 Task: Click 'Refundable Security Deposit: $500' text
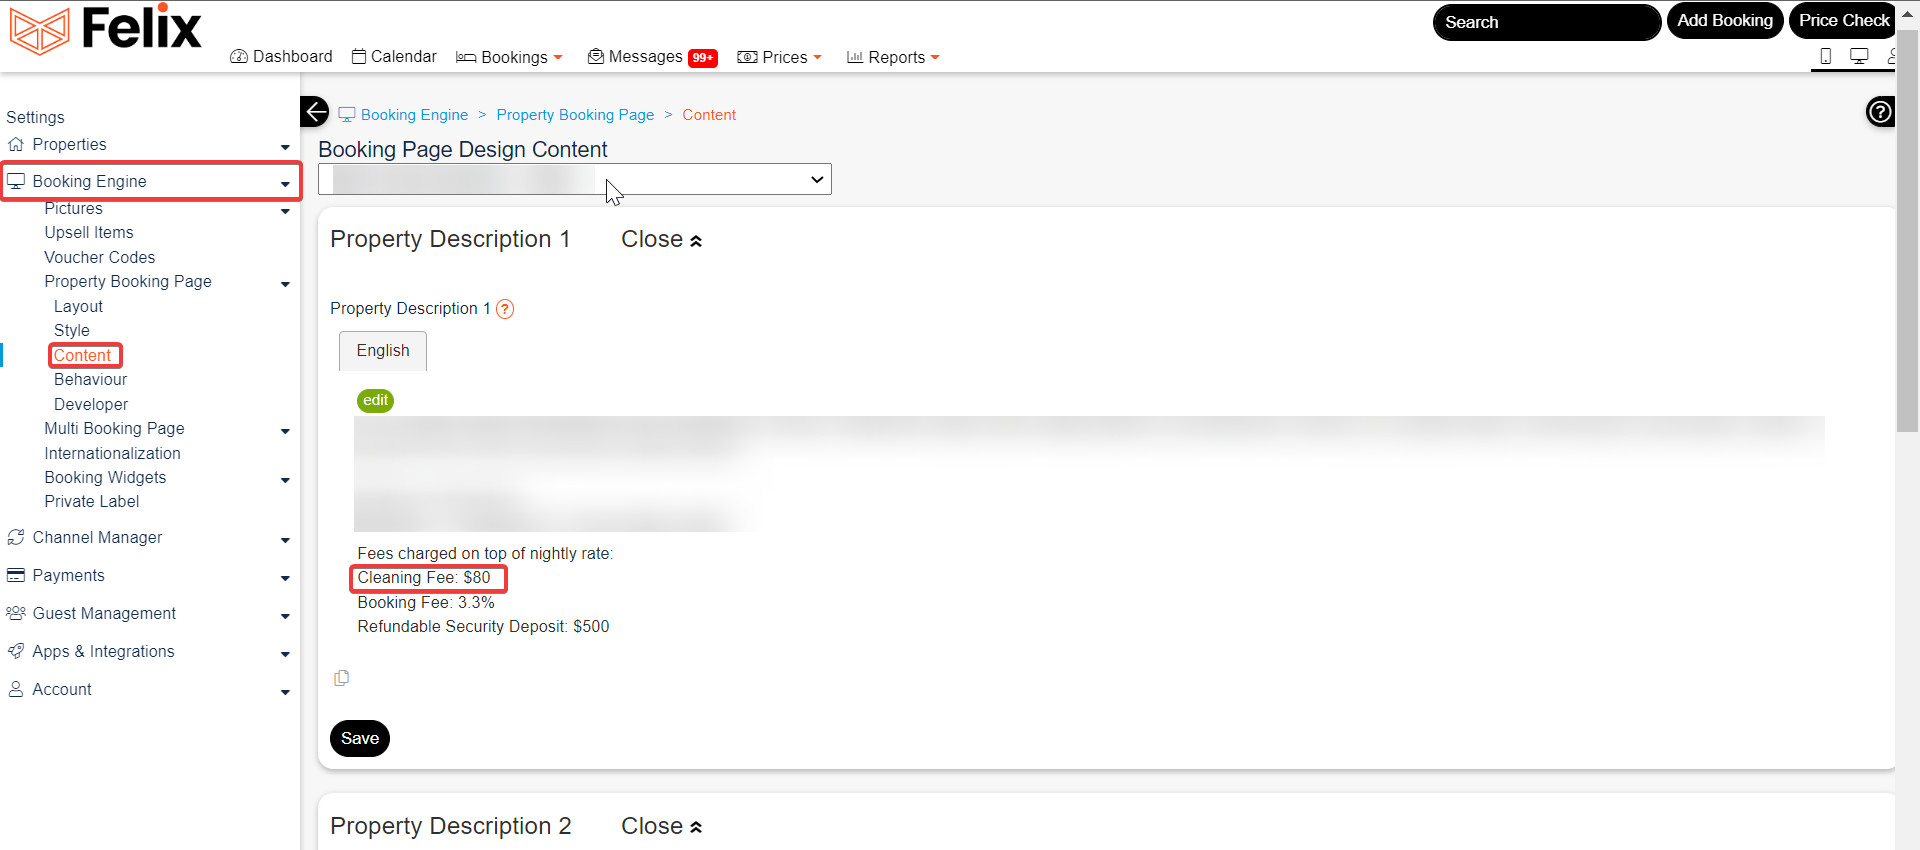483,627
